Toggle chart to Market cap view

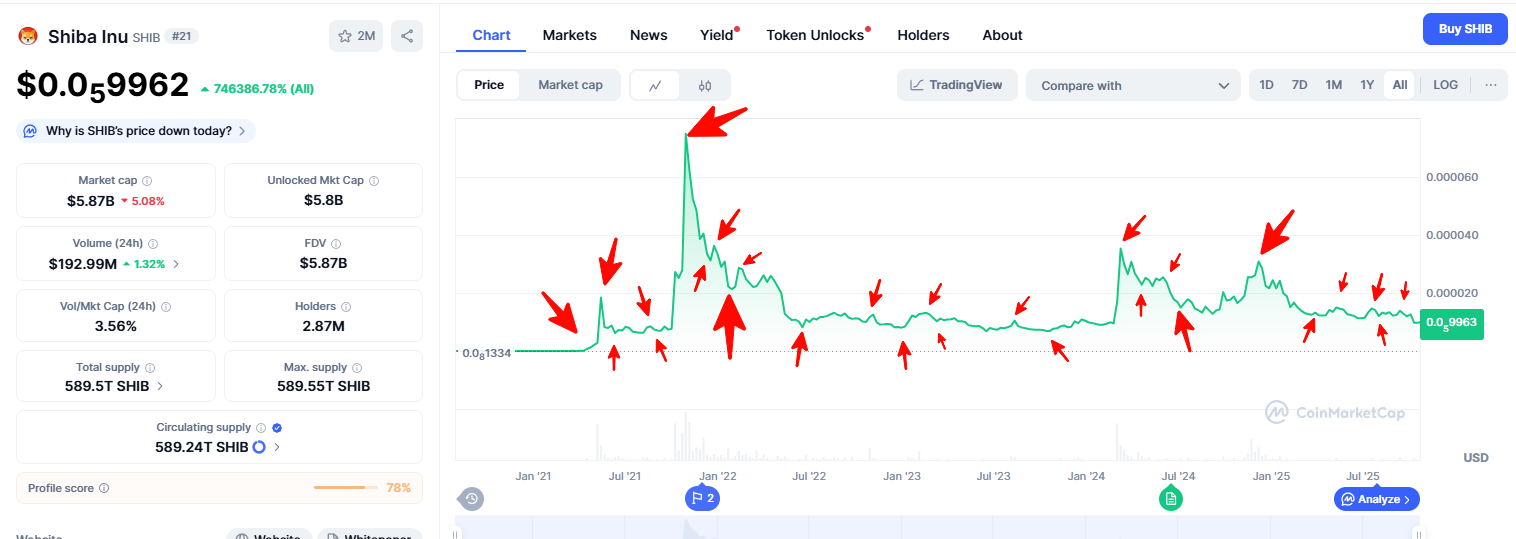(570, 85)
